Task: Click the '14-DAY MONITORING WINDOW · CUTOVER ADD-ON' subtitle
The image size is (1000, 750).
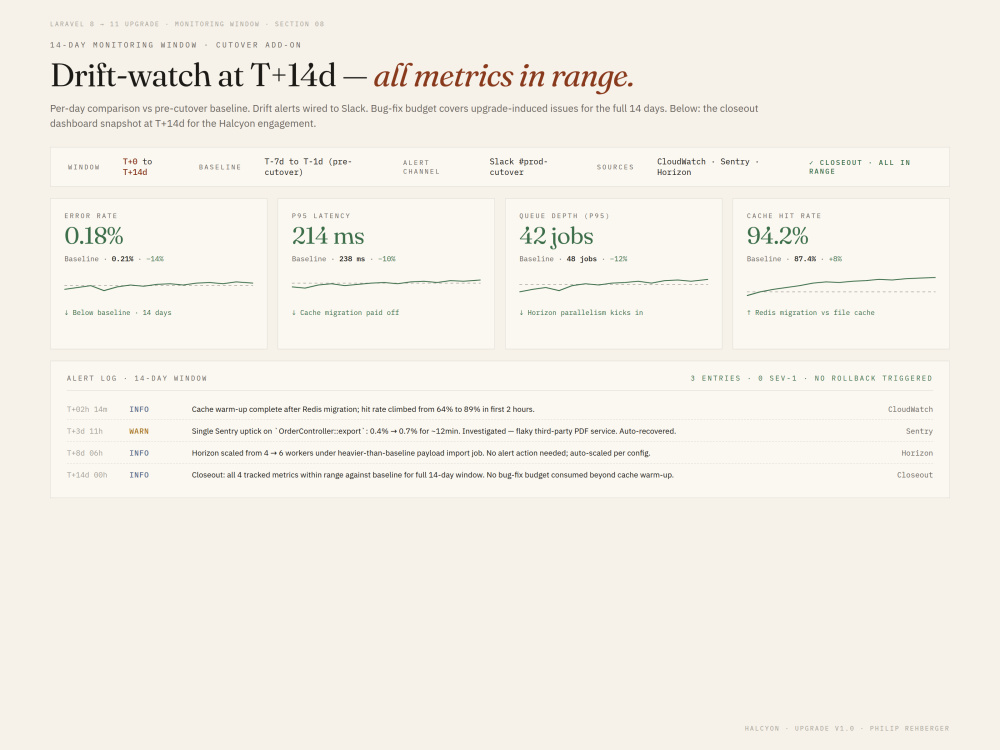Action: (175, 45)
